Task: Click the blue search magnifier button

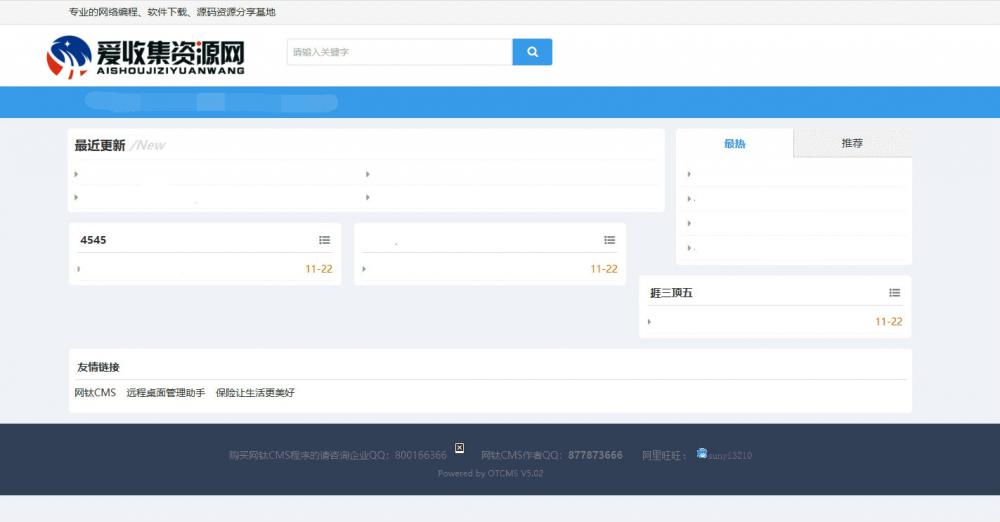Action: tap(532, 52)
